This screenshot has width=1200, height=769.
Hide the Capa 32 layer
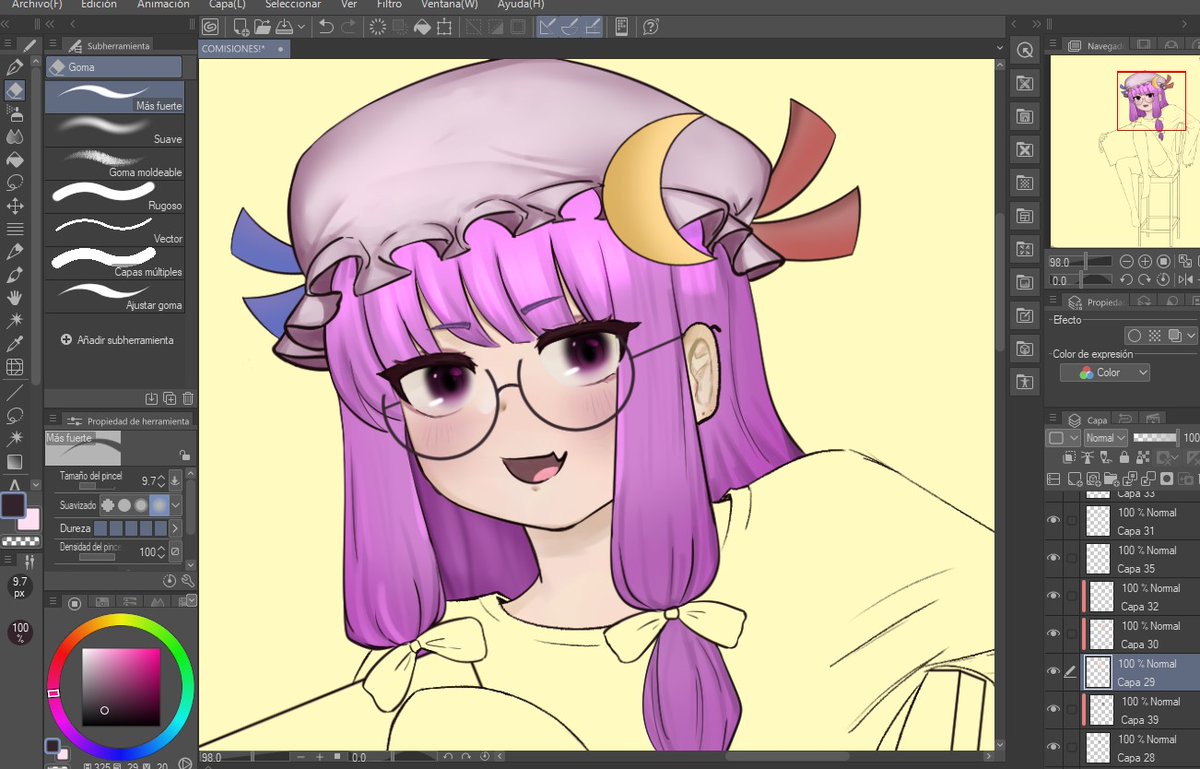coord(1053,596)
